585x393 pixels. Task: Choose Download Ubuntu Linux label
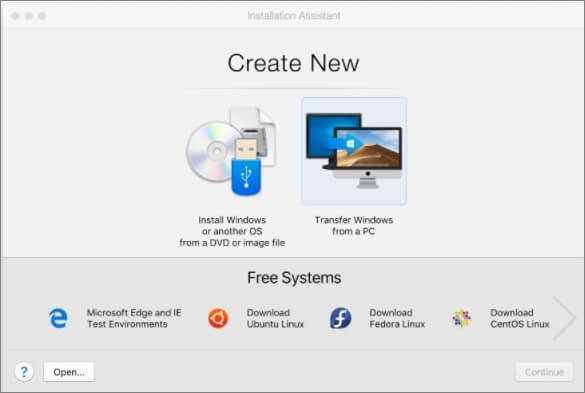pos(275,318)
